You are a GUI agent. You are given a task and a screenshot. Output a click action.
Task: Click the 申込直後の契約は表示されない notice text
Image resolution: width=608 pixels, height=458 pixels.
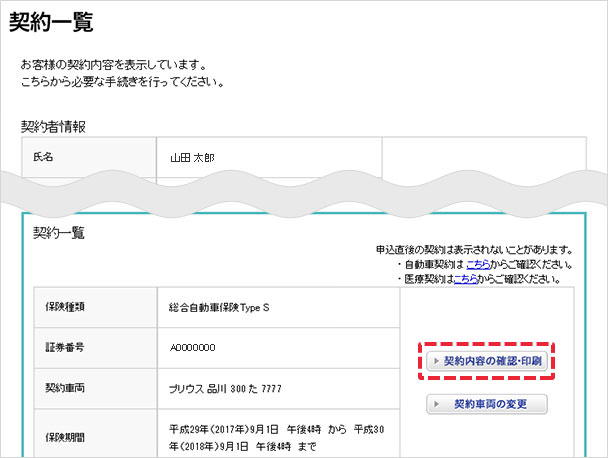(x=474, y=250)
